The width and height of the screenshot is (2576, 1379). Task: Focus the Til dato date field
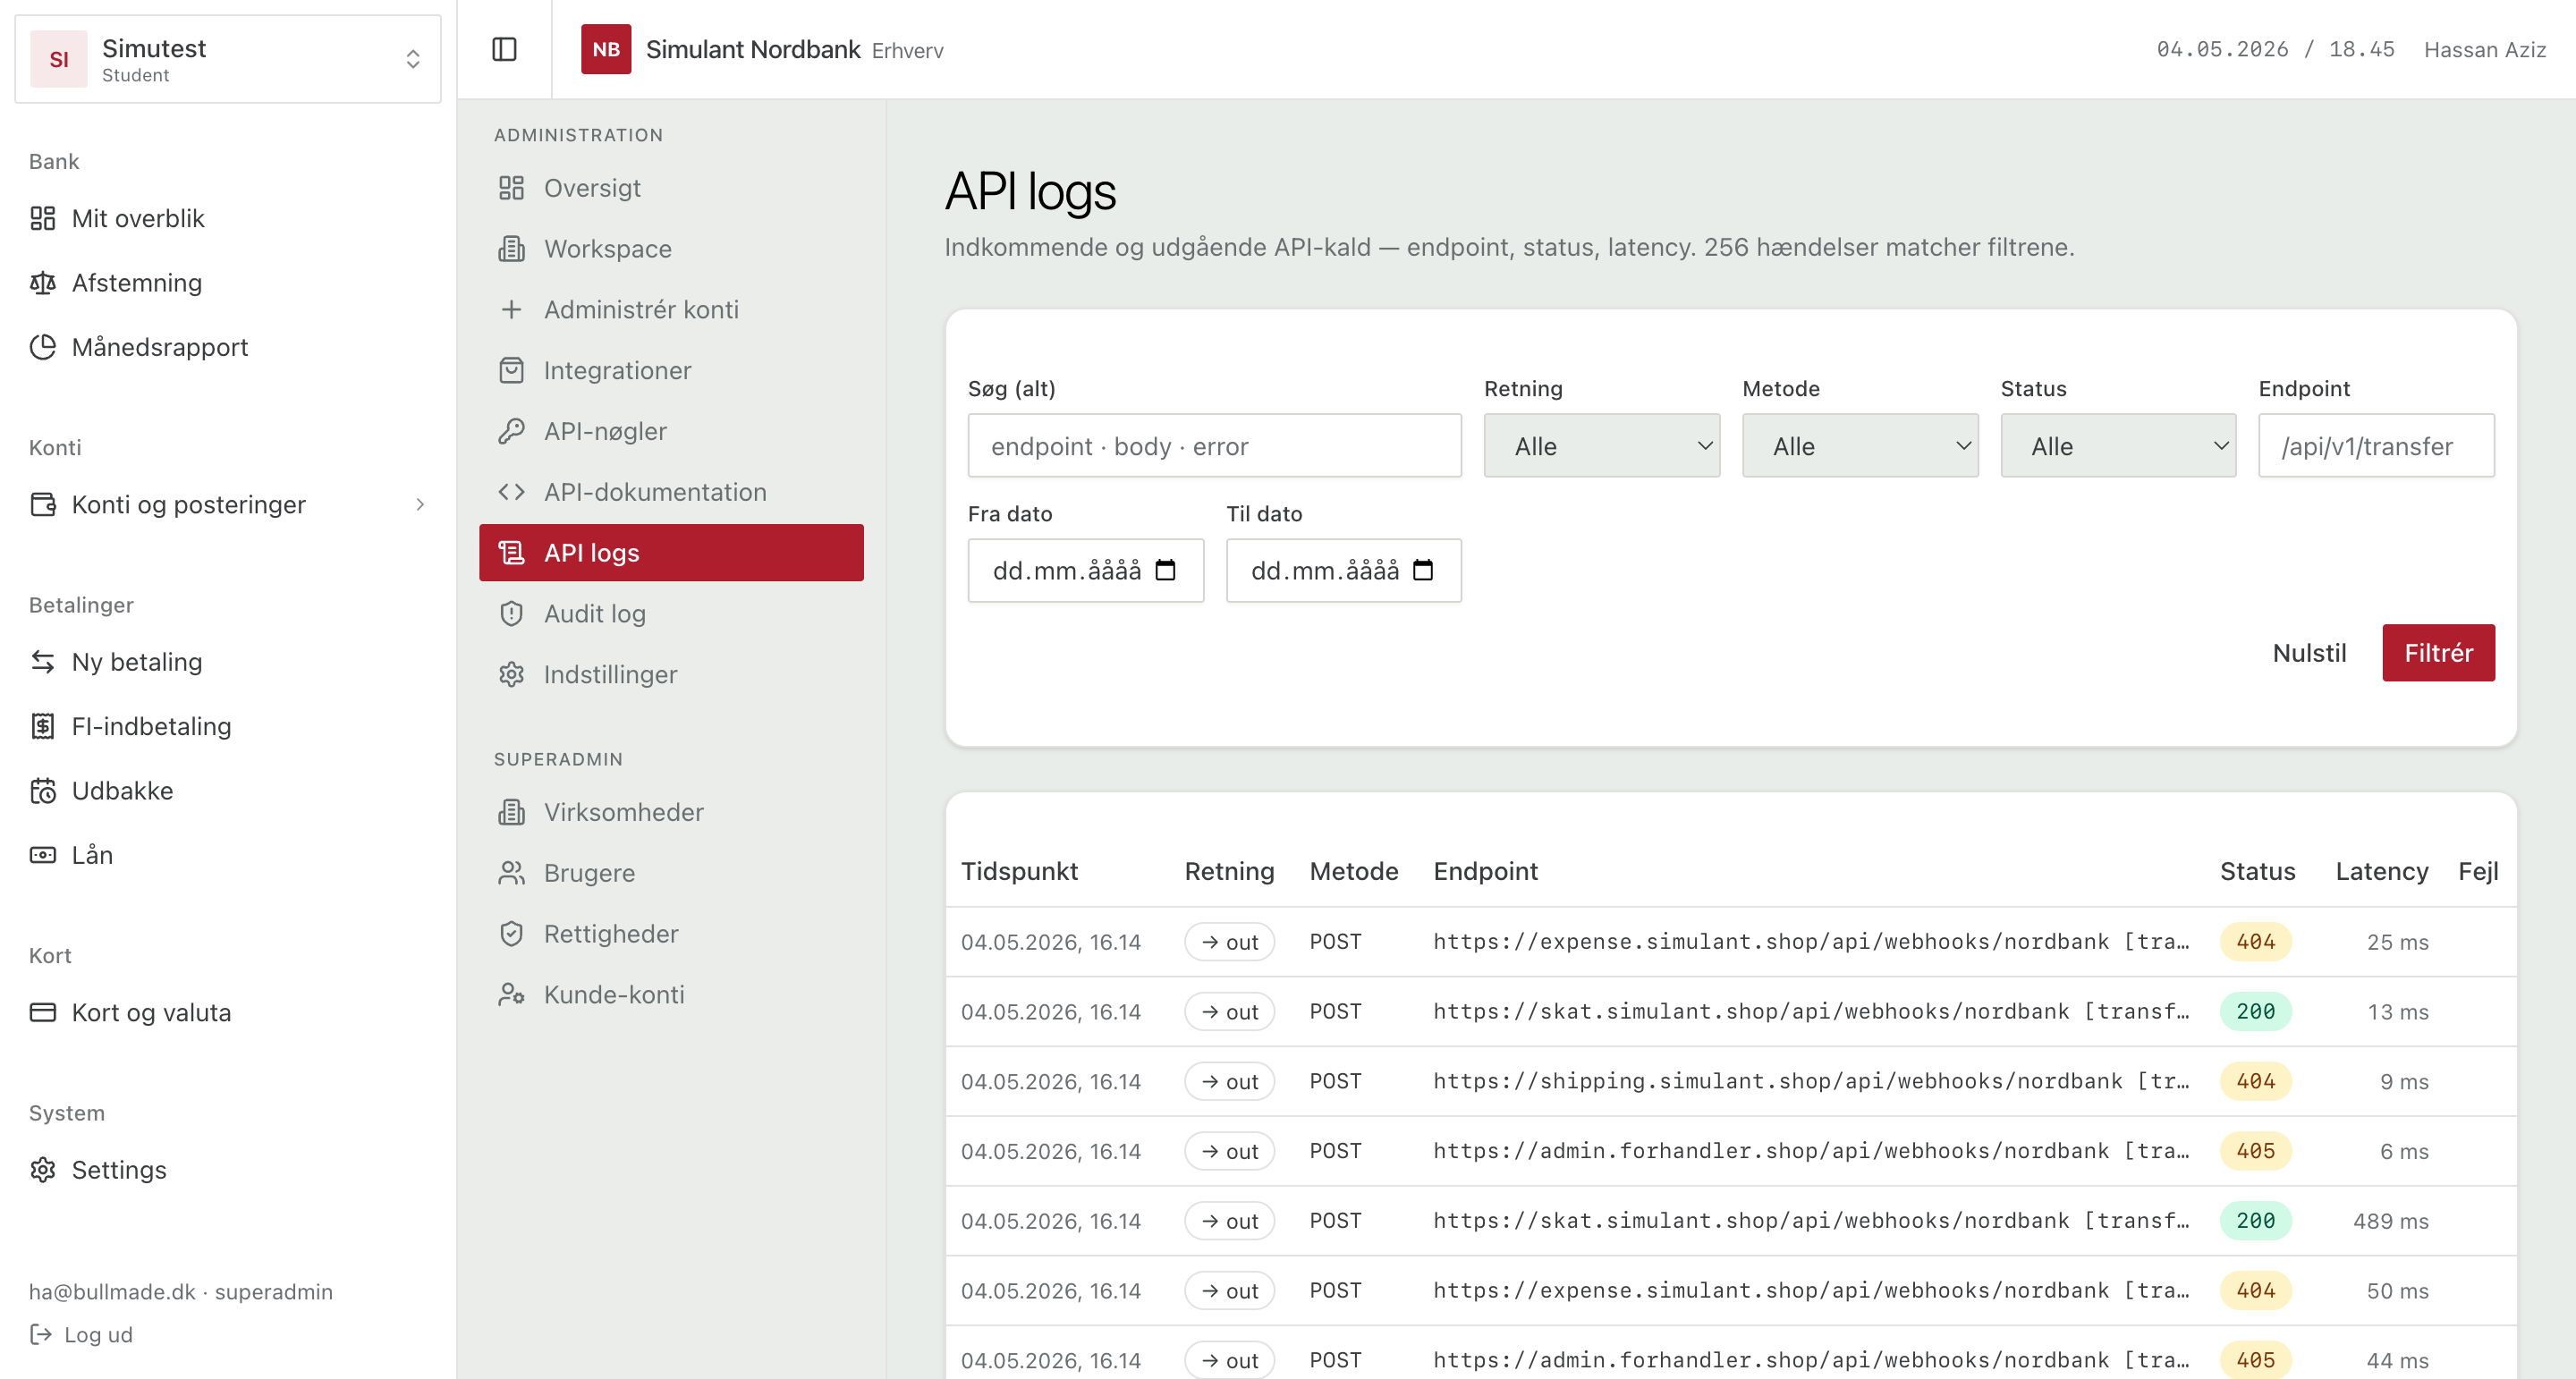coord(1343,570)
